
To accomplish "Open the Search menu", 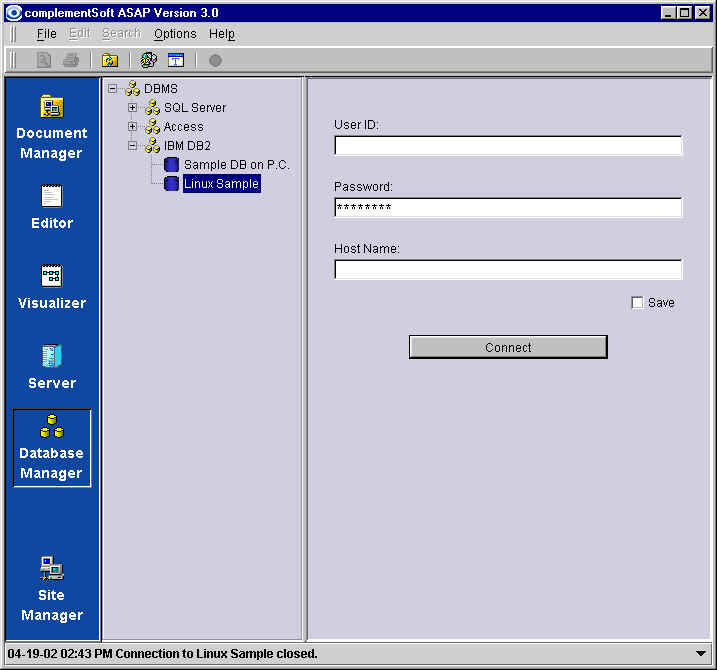I will (x=122, y=34).
